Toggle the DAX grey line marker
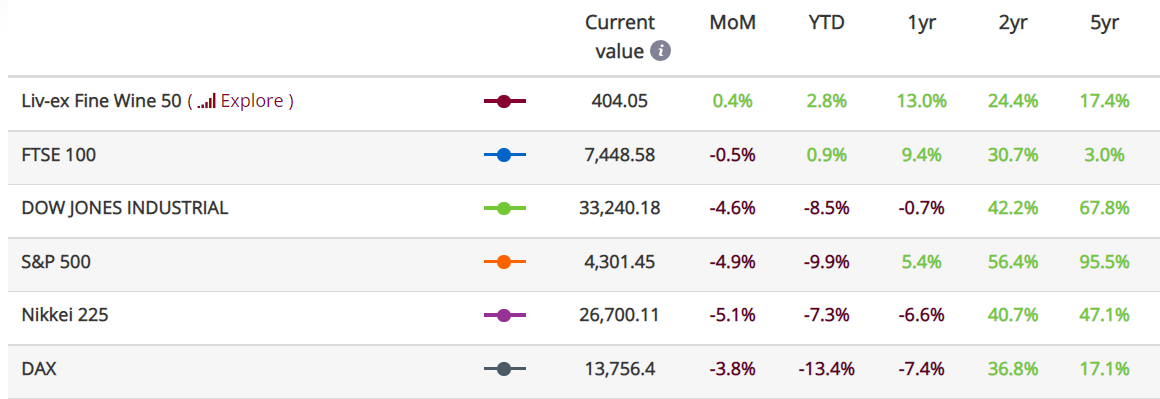This screenshot has width=1160, height=399. click(505, 369)
